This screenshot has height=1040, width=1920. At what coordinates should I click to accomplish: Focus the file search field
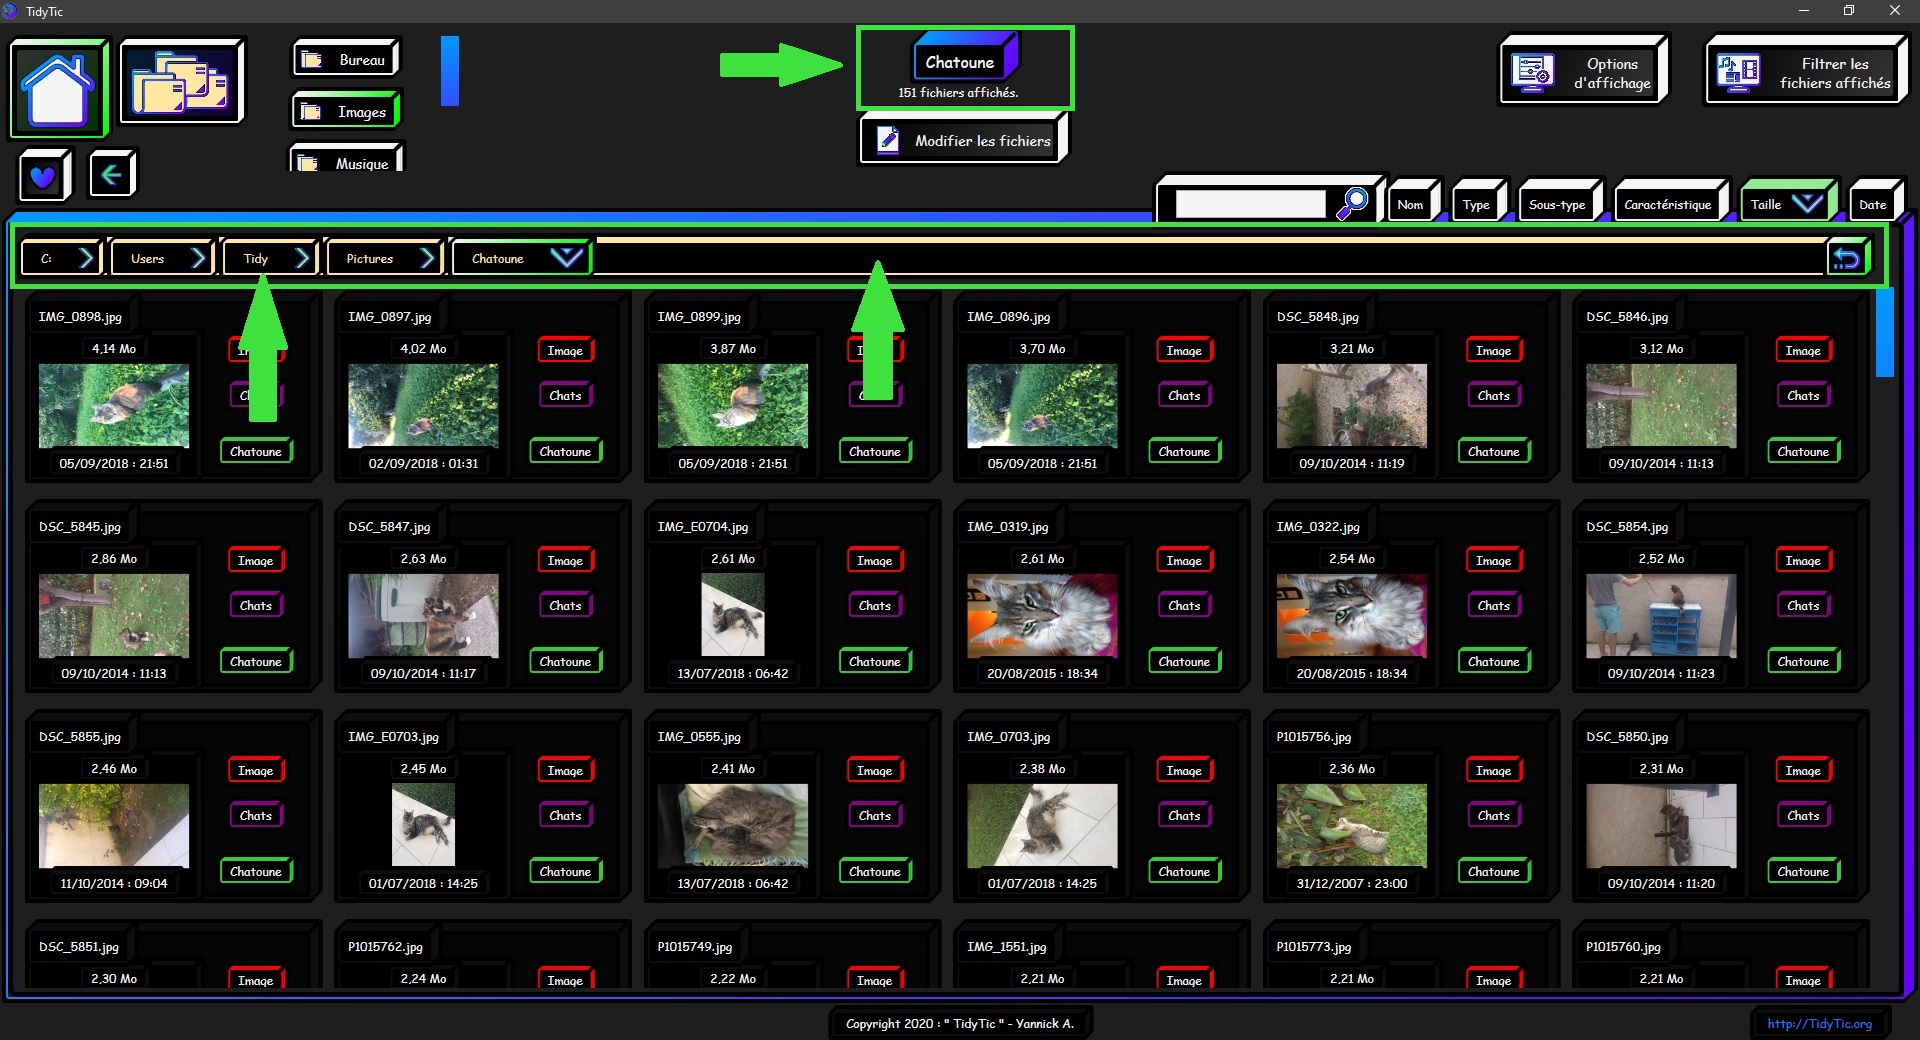(x=1250, y=204)
